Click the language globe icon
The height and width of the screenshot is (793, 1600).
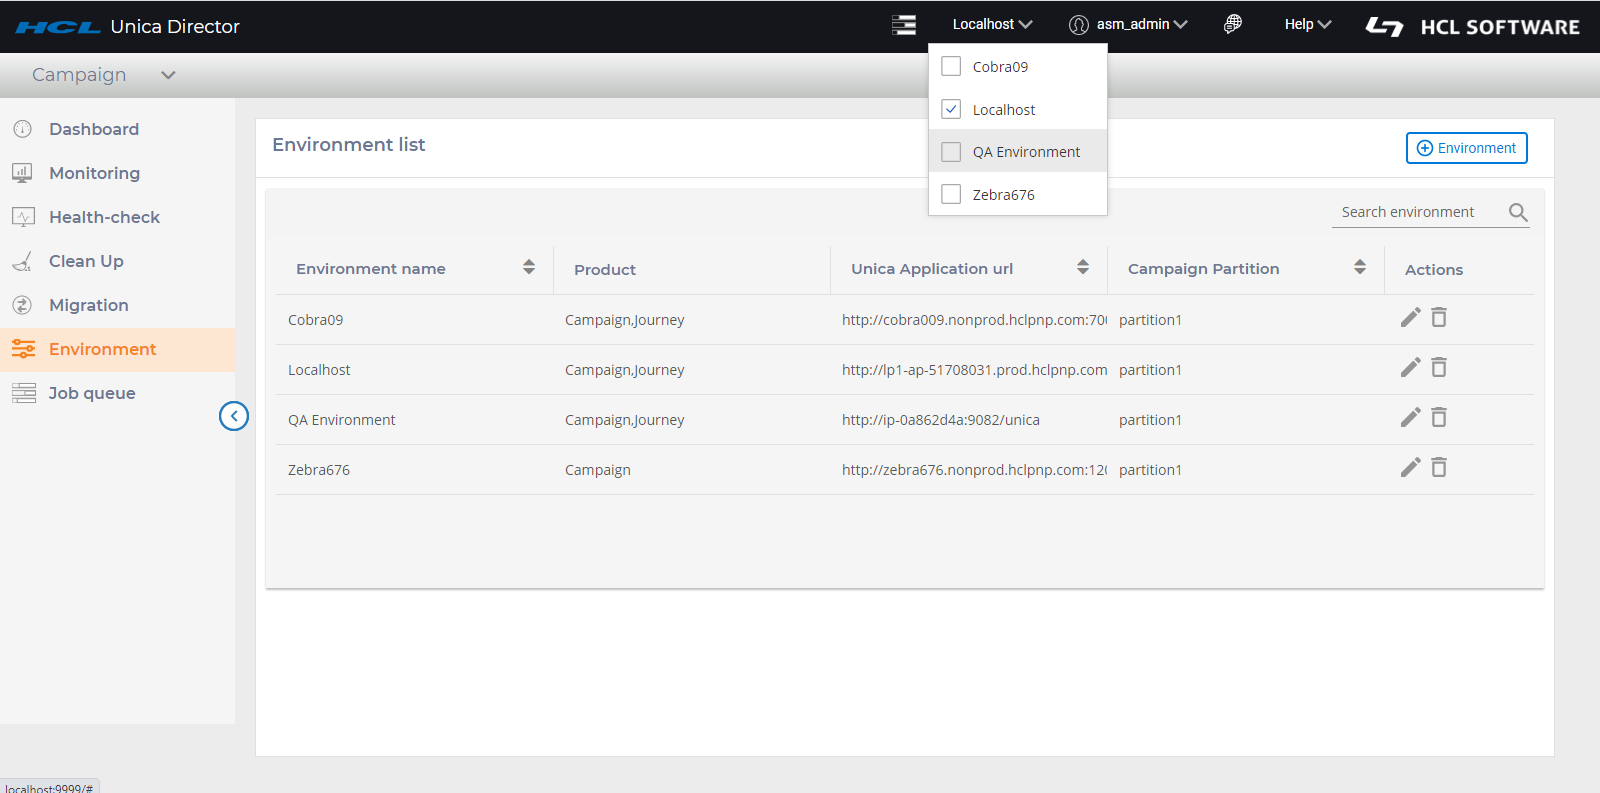pos(1233,24)
